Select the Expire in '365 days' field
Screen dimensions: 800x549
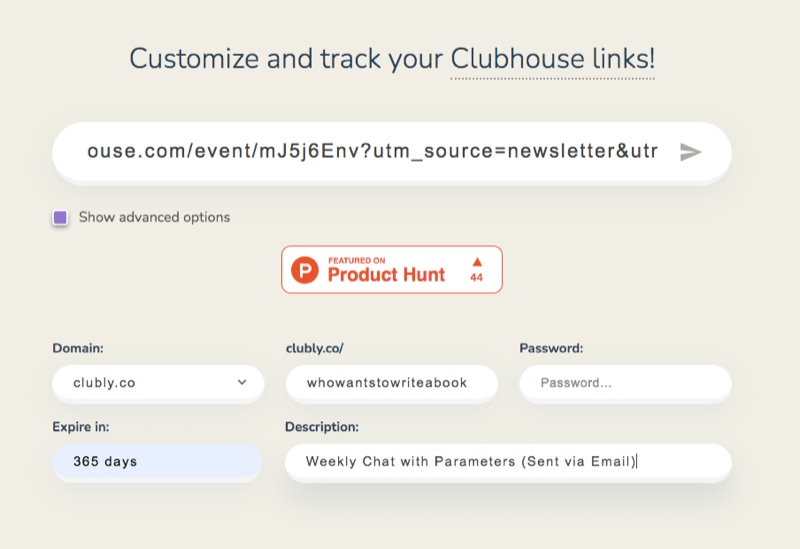coord(157,461)
